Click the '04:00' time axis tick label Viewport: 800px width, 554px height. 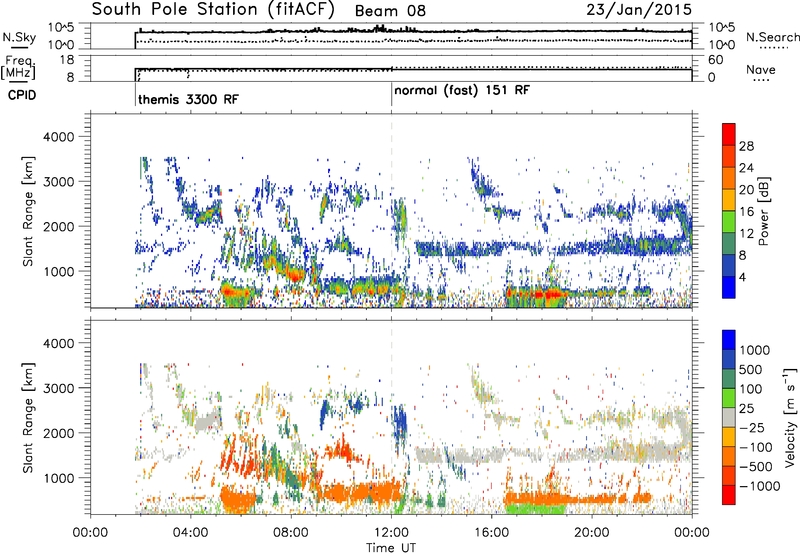tap(190, 533)
